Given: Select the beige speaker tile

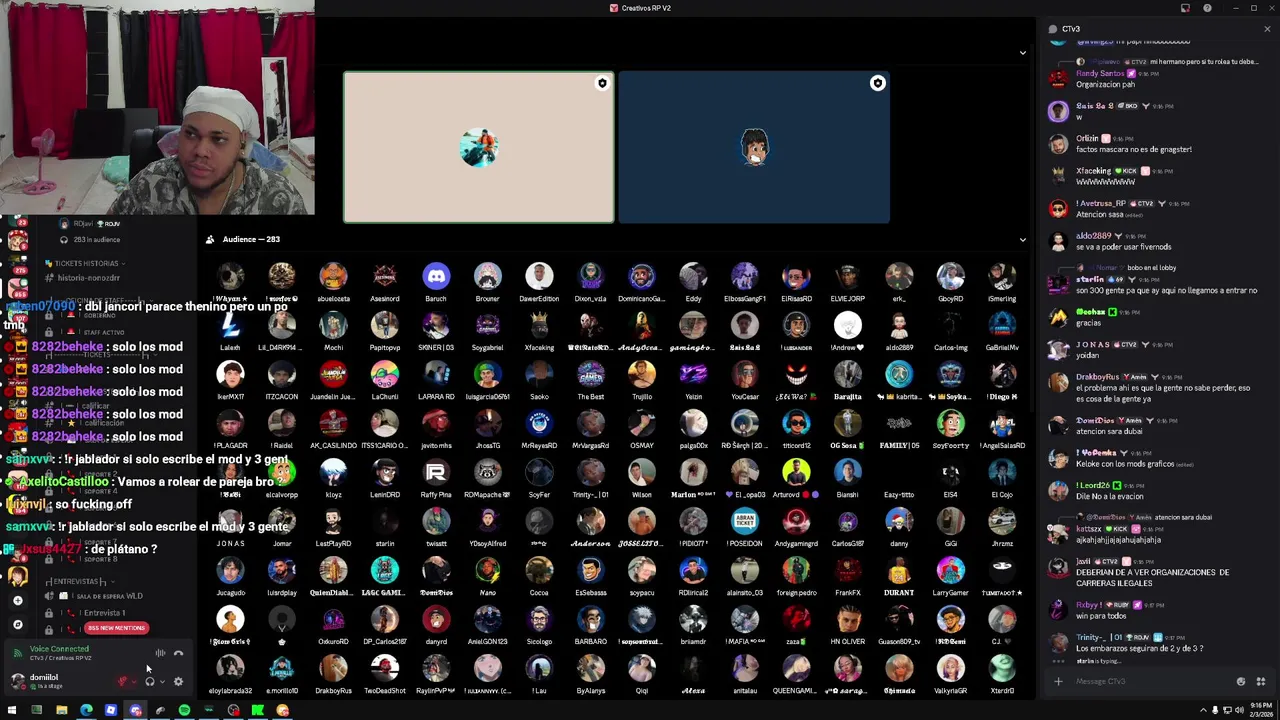Looking at the screenshot, I should (x=479, y=147).
